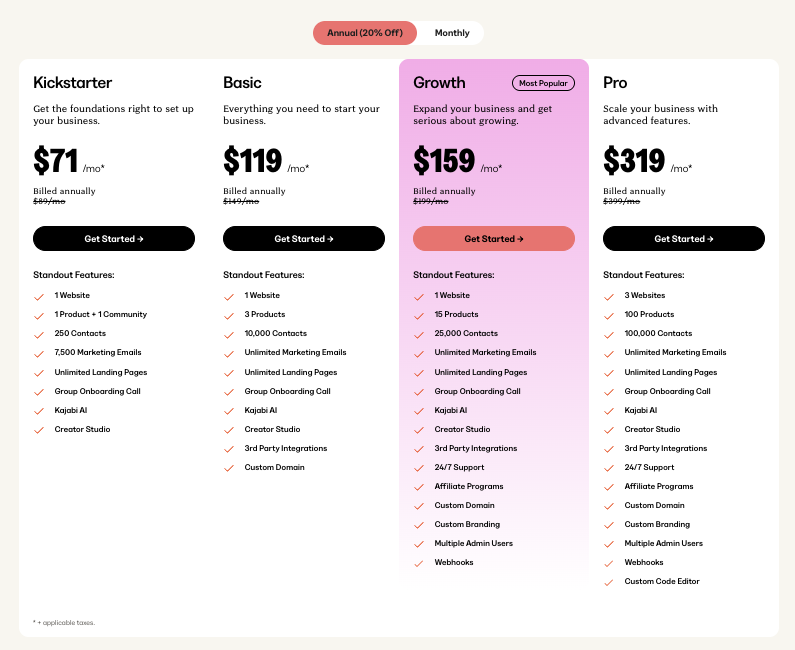Viewport: 795px width, 650px height.
Task: Click the applicable taxes footnote
Action: pyautogui.click(x=64, y=623)
